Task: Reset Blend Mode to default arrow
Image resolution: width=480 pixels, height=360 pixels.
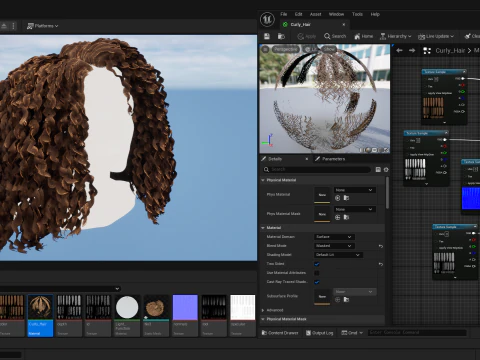Action: [381, 246]
